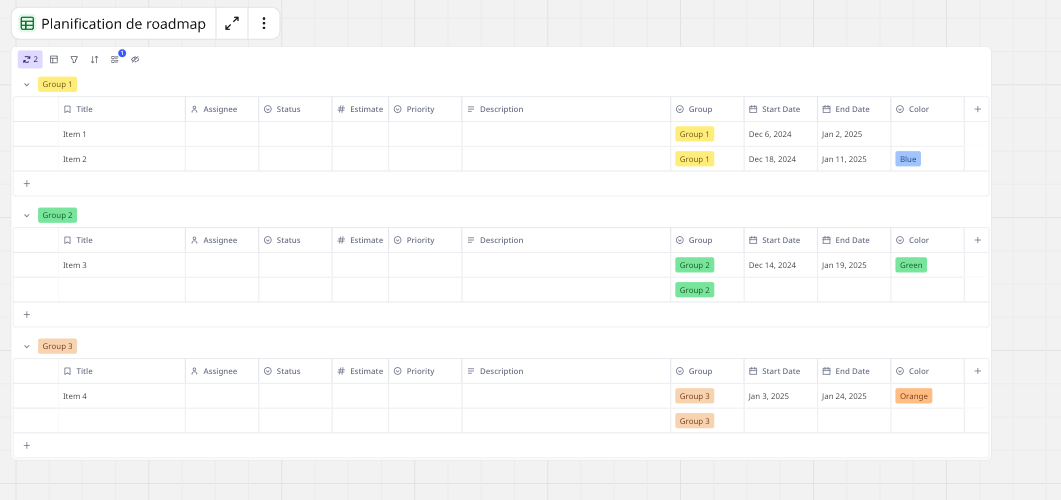Click end date Jan 24, 2025

tap(844, 396)
